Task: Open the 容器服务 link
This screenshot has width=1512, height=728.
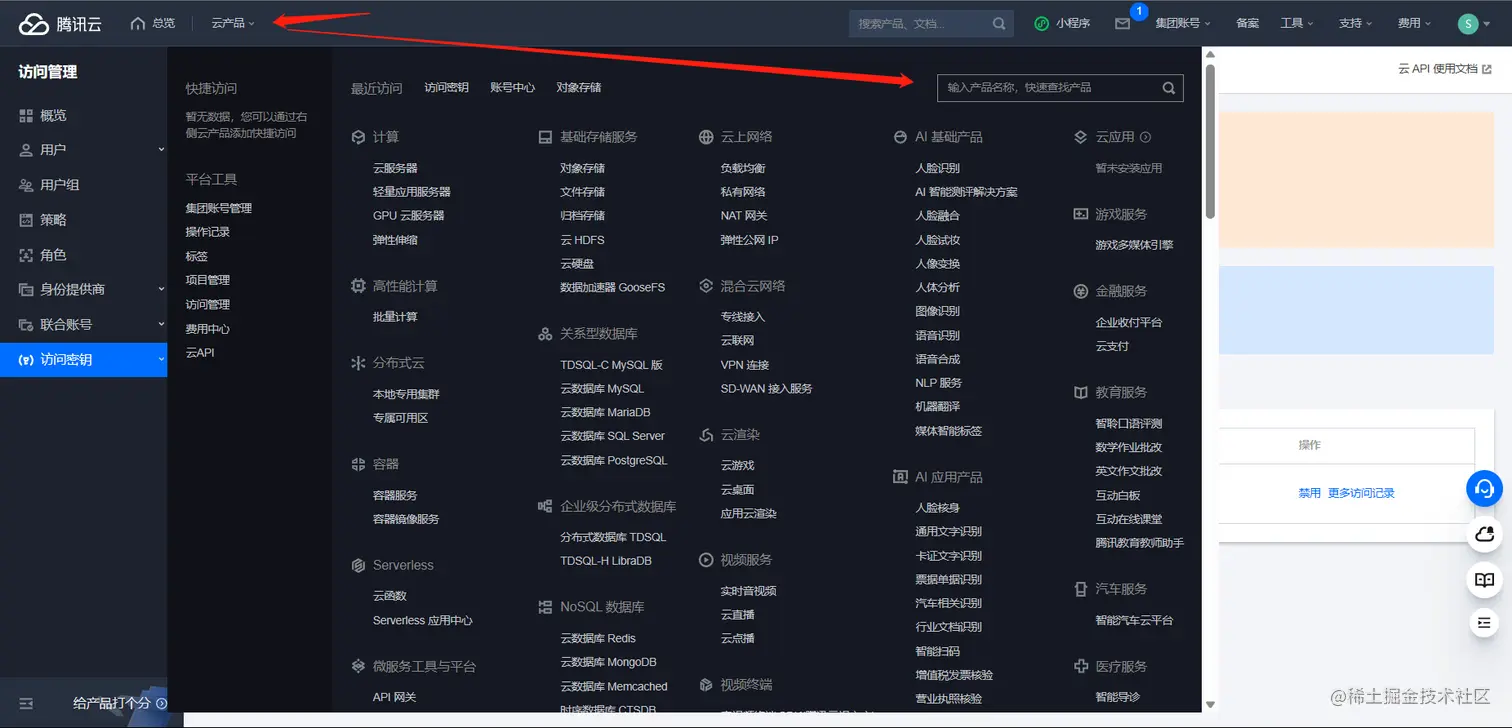Action: pos(395,496)
